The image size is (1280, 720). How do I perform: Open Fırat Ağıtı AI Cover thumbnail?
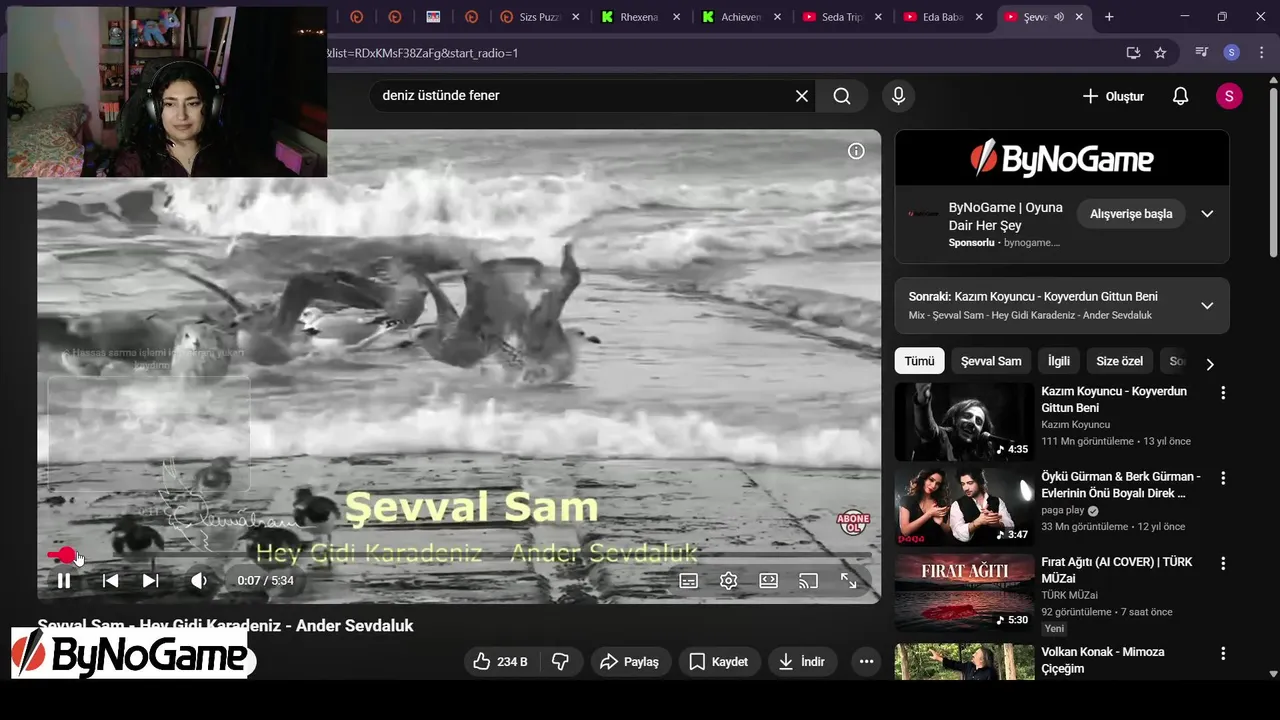click(x=964, y=592)
